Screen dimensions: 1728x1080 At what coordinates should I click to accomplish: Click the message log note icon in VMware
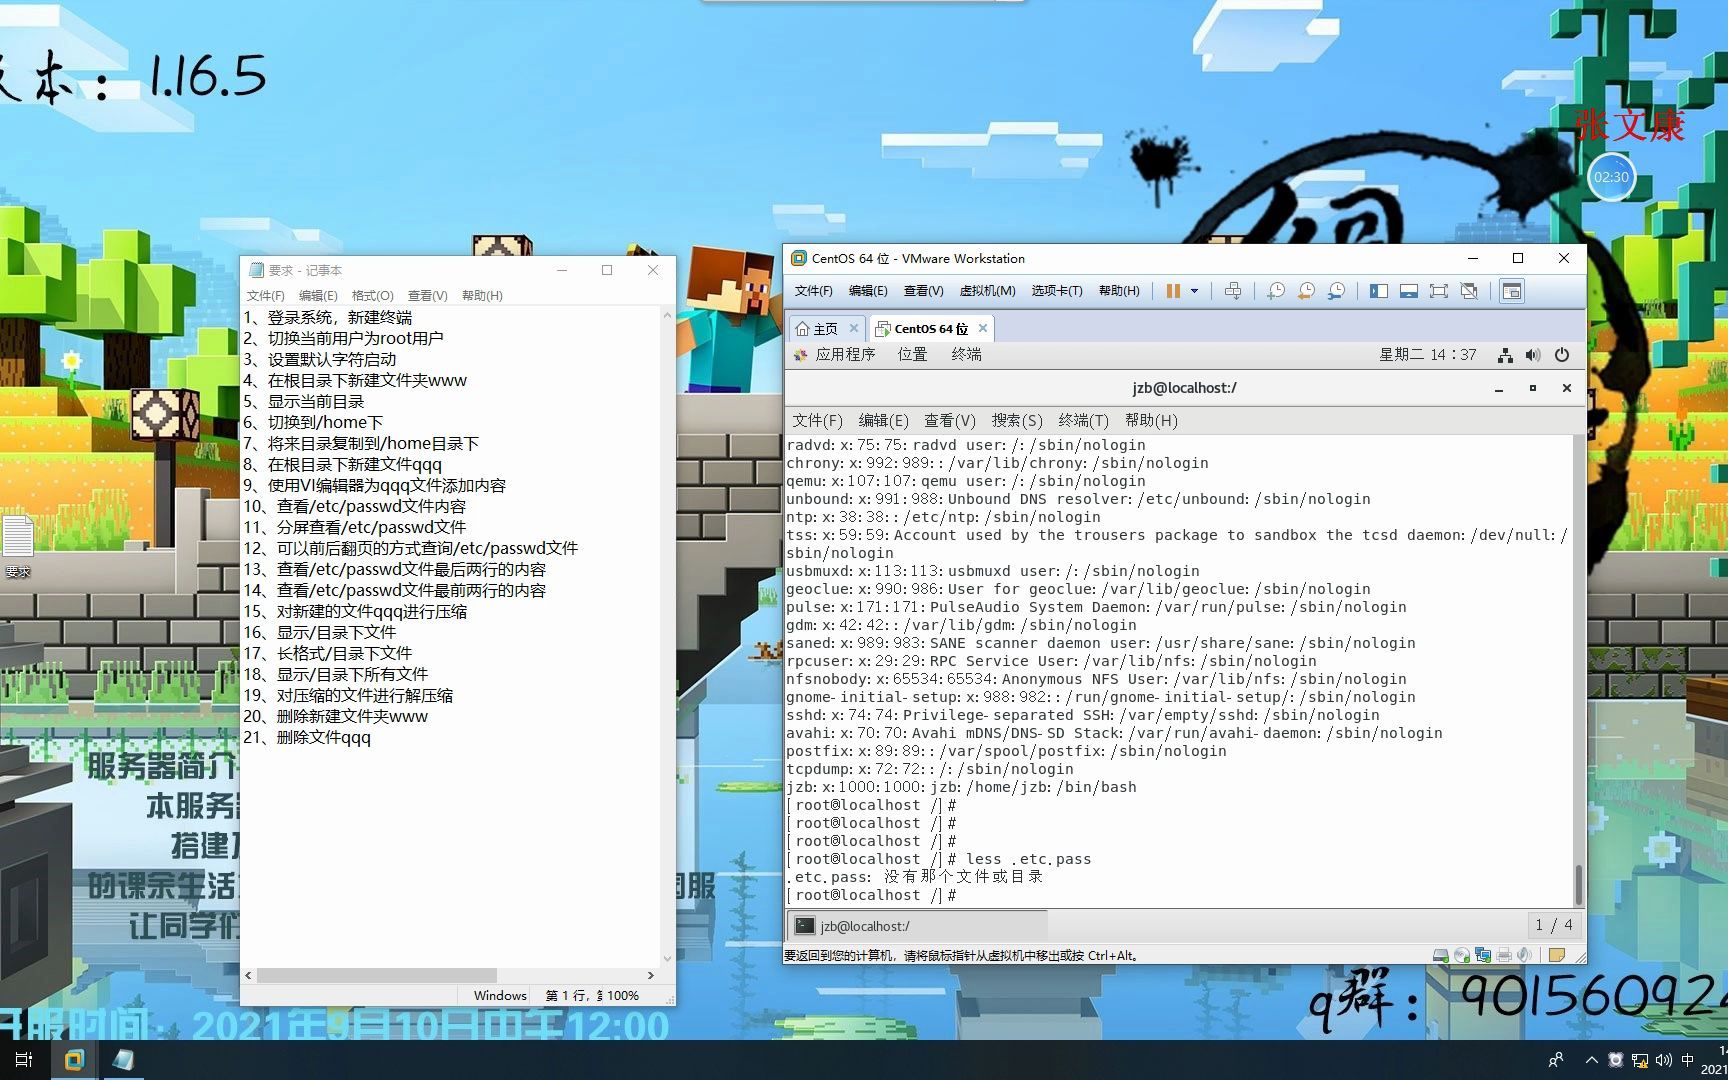1556,955
